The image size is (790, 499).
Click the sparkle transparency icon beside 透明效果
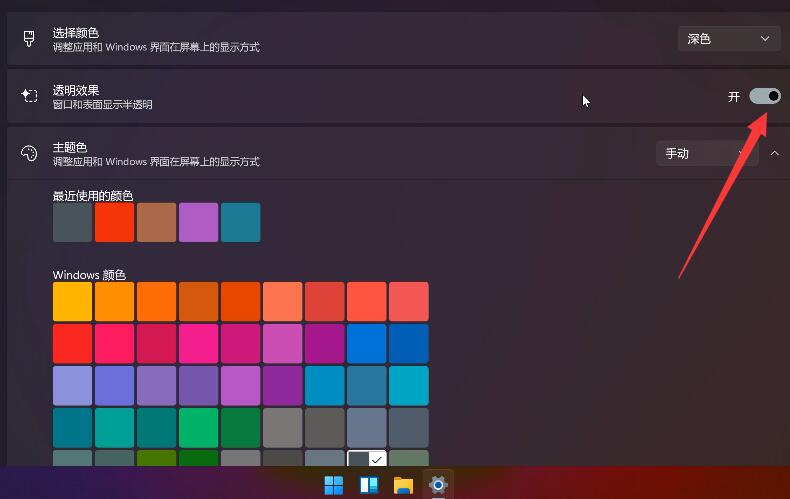click(x=29, y=95)
